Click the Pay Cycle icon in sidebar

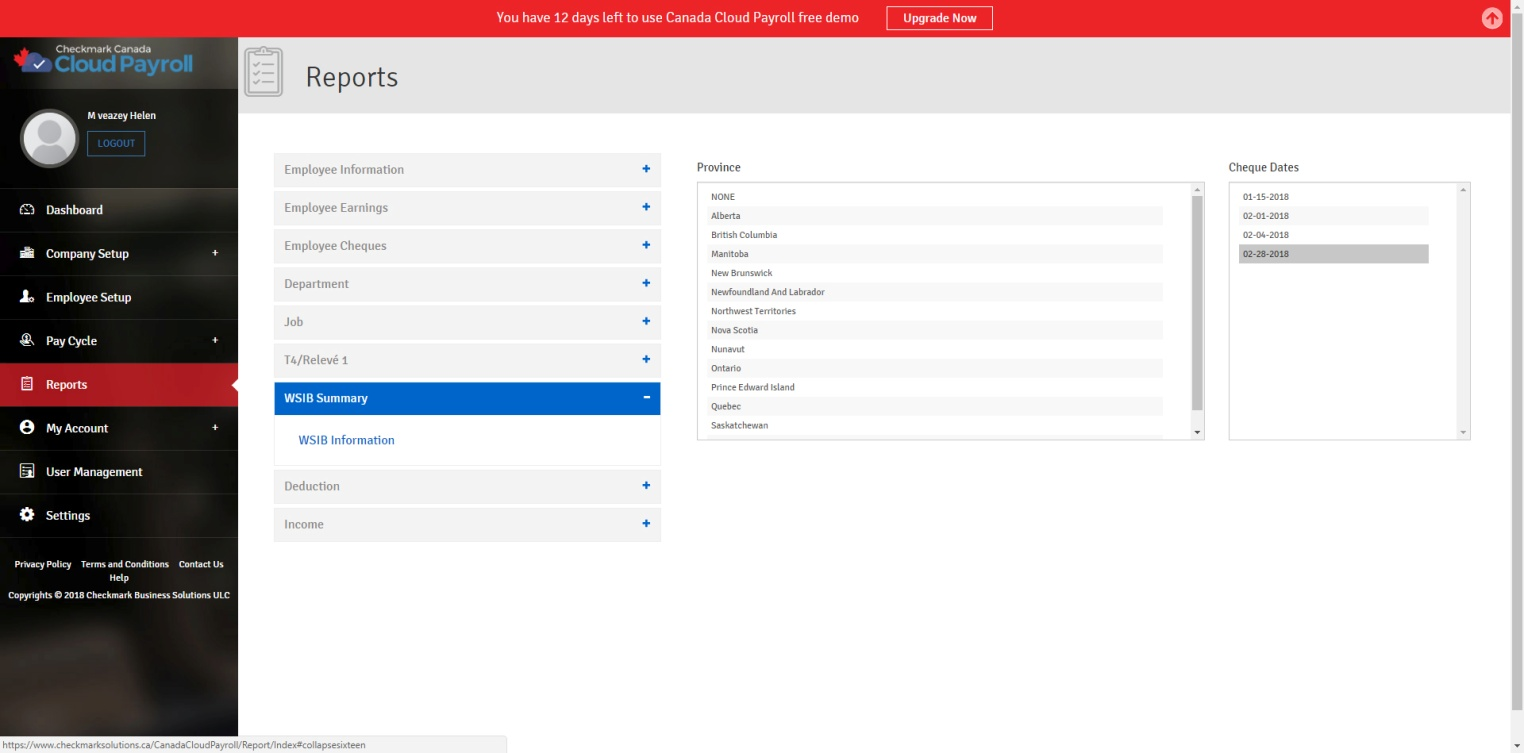tap(27, 341)
